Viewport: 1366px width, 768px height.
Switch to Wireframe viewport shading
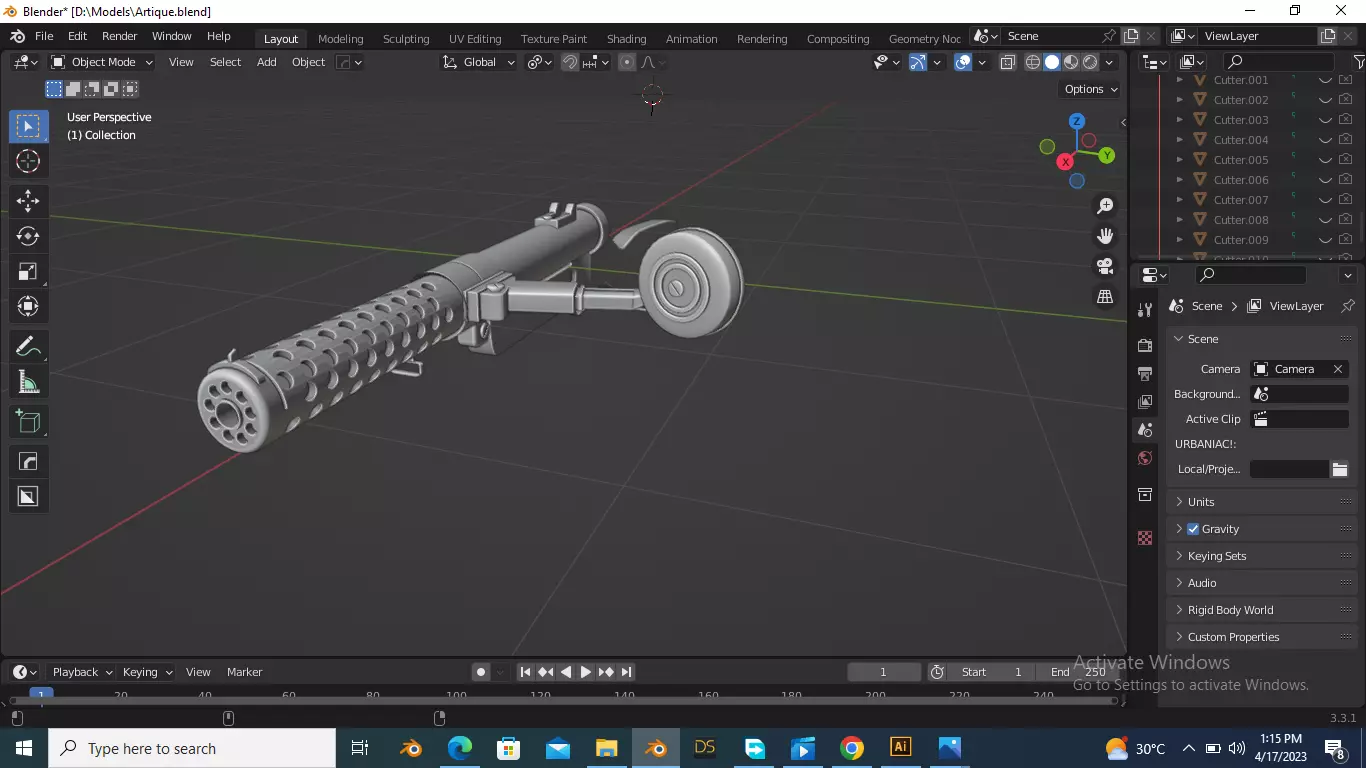click(1033, 62)
